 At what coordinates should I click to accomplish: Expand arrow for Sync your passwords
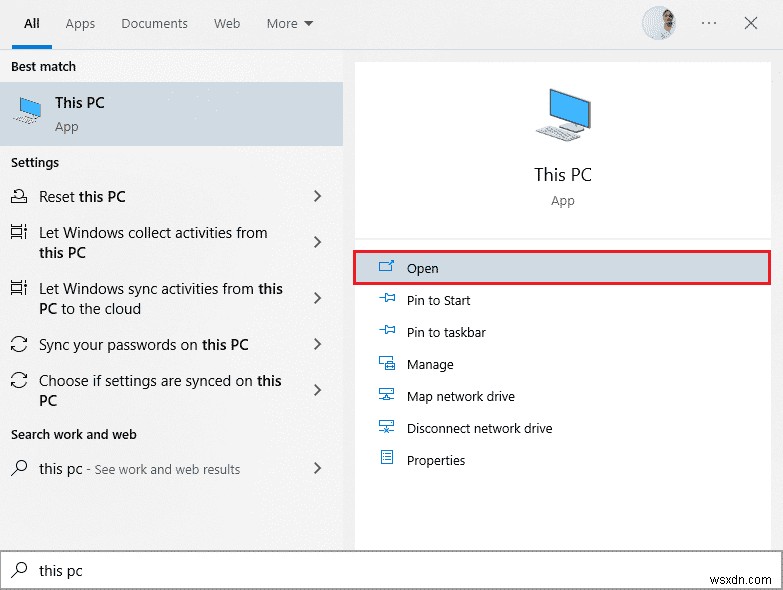click(317, 344)
